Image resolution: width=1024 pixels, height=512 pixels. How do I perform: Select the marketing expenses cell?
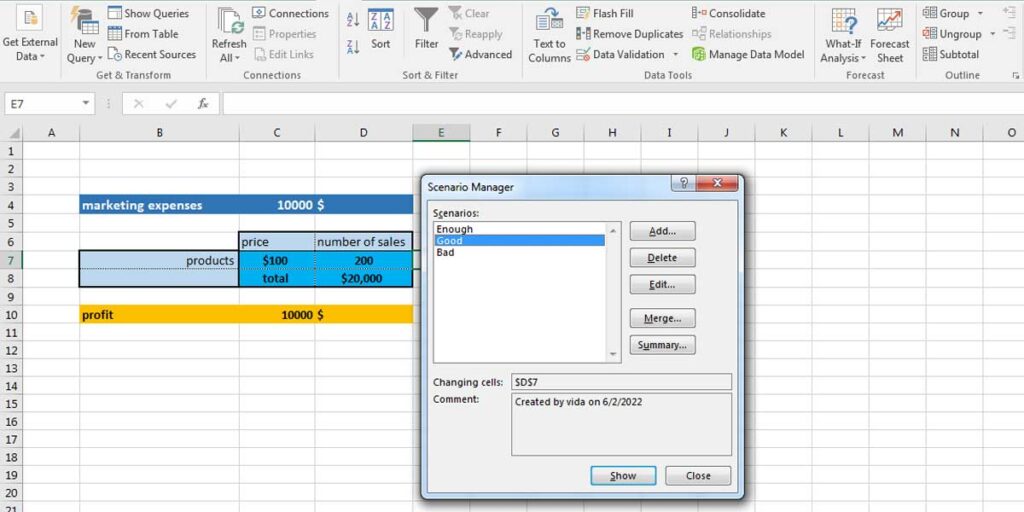(x=159, y=206)
